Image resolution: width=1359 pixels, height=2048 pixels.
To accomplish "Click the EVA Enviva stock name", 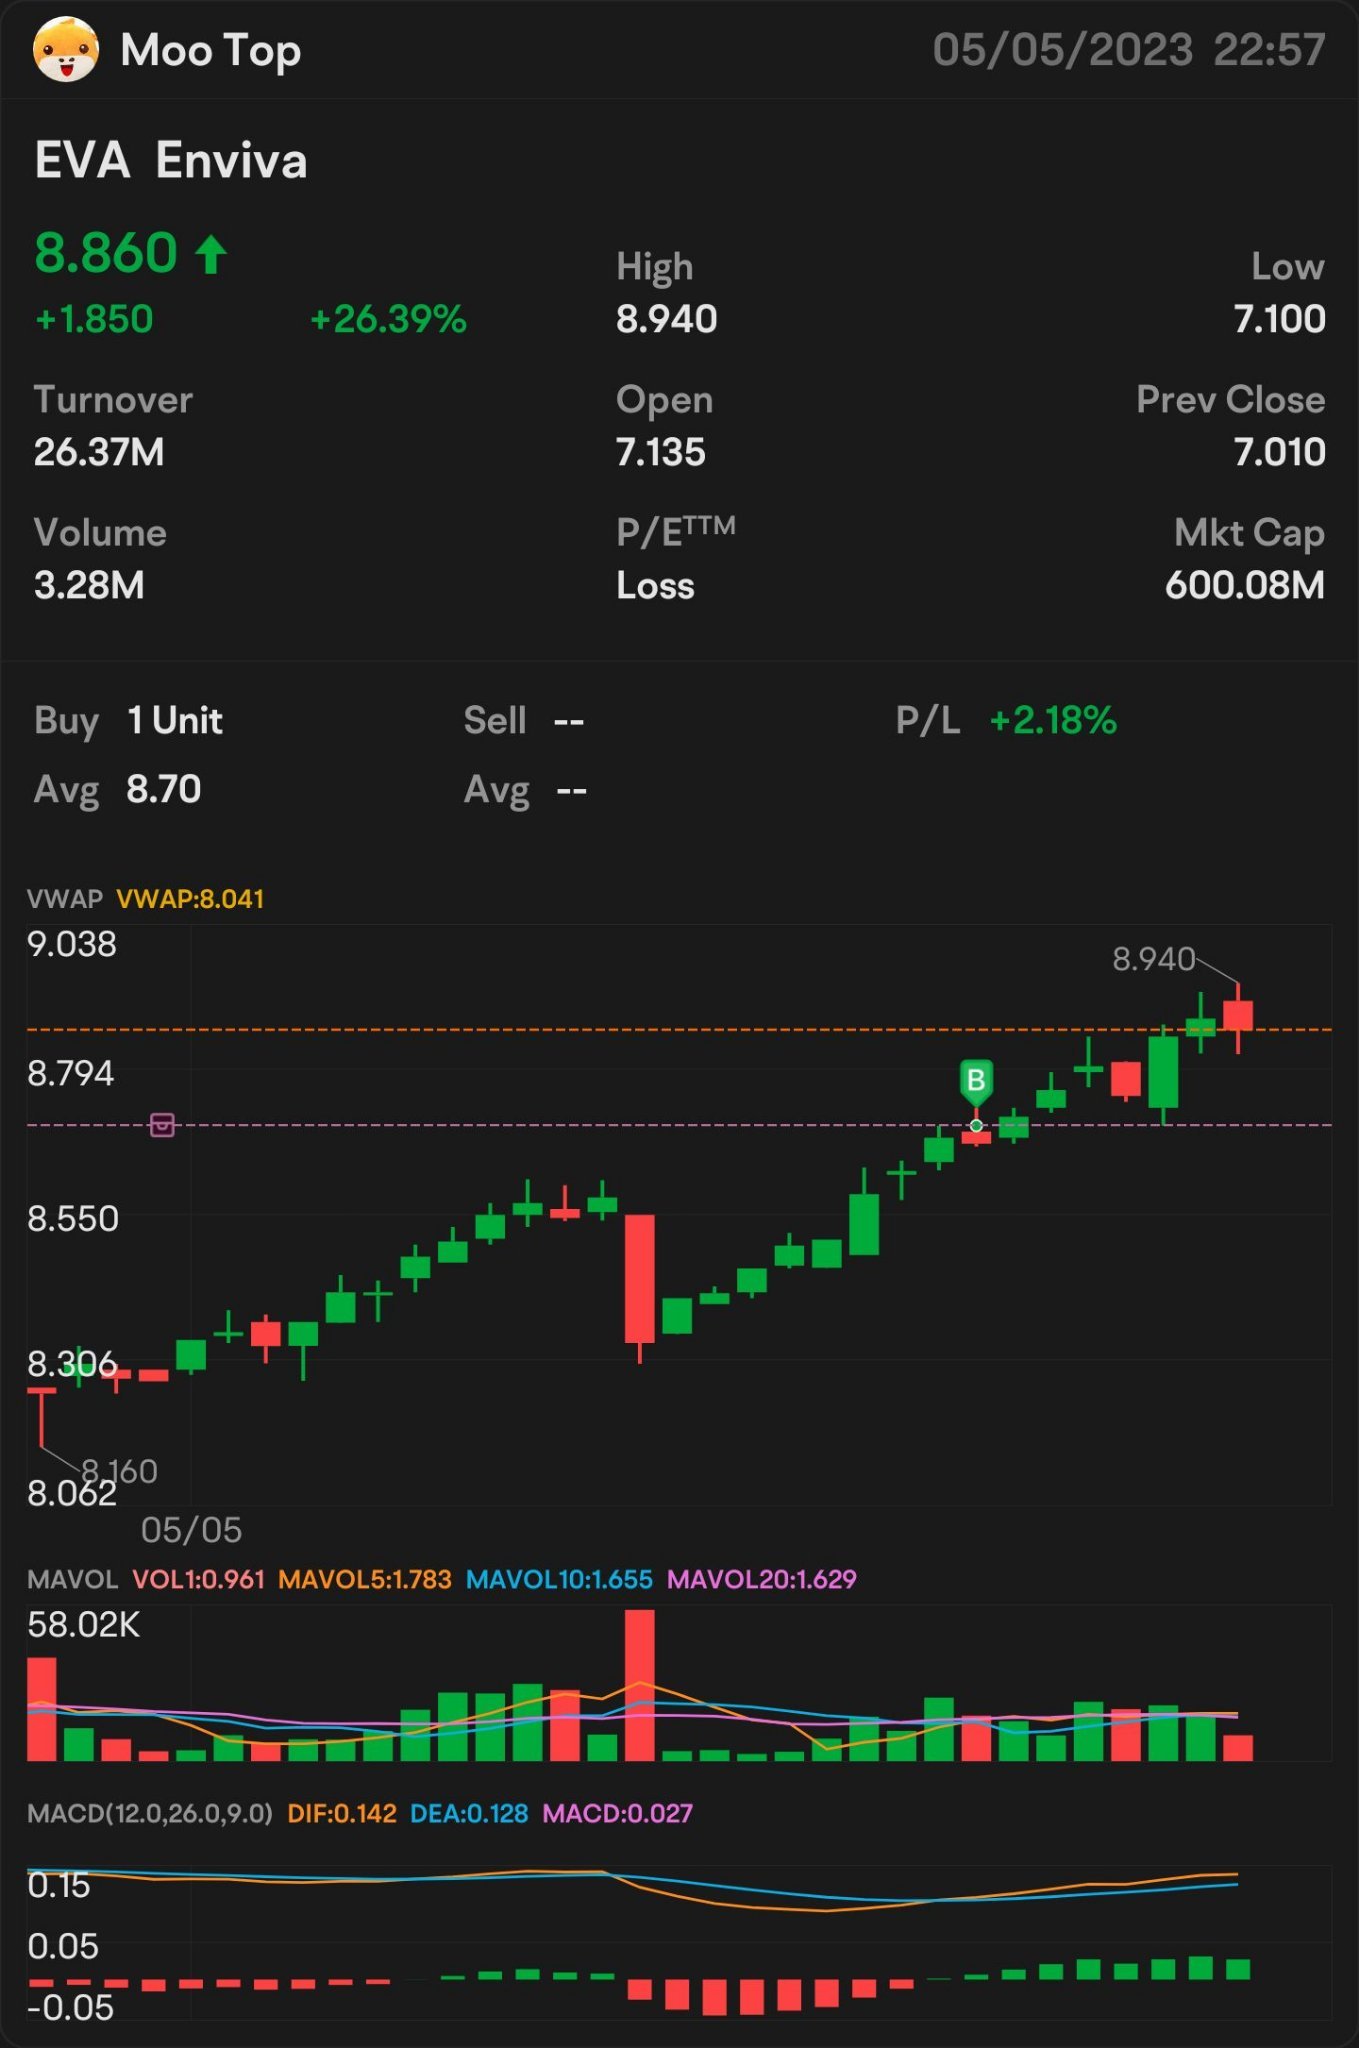I will [171, 160].
